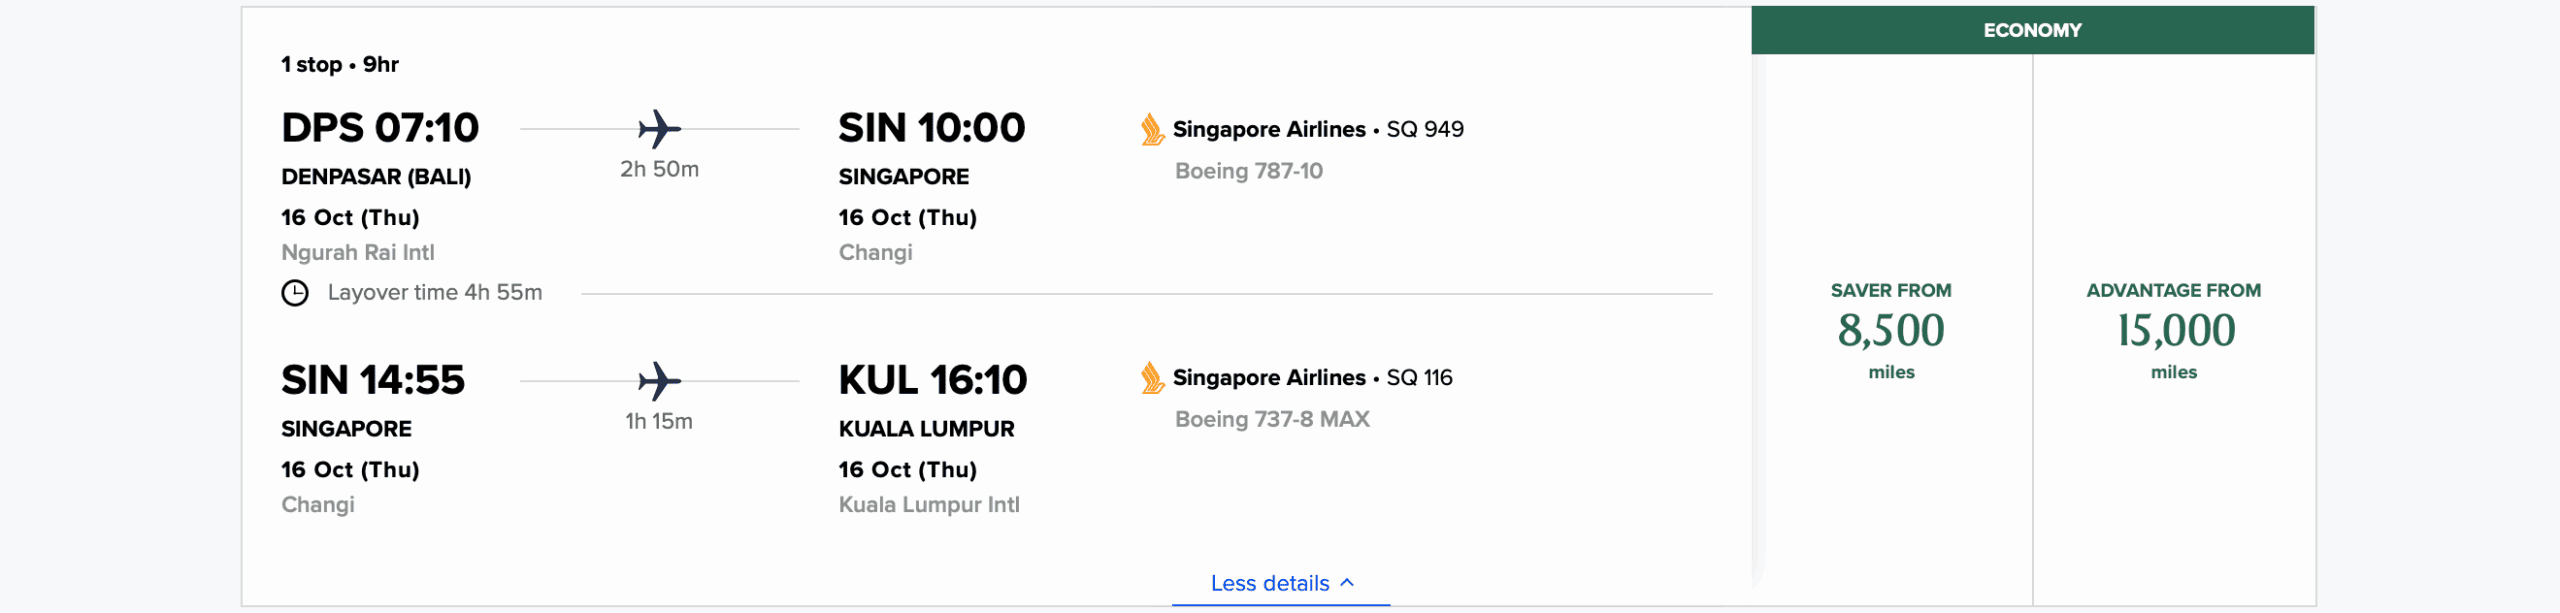Click the Layover time 4h 55m text
2560x613 pixels.
(434, 293)
